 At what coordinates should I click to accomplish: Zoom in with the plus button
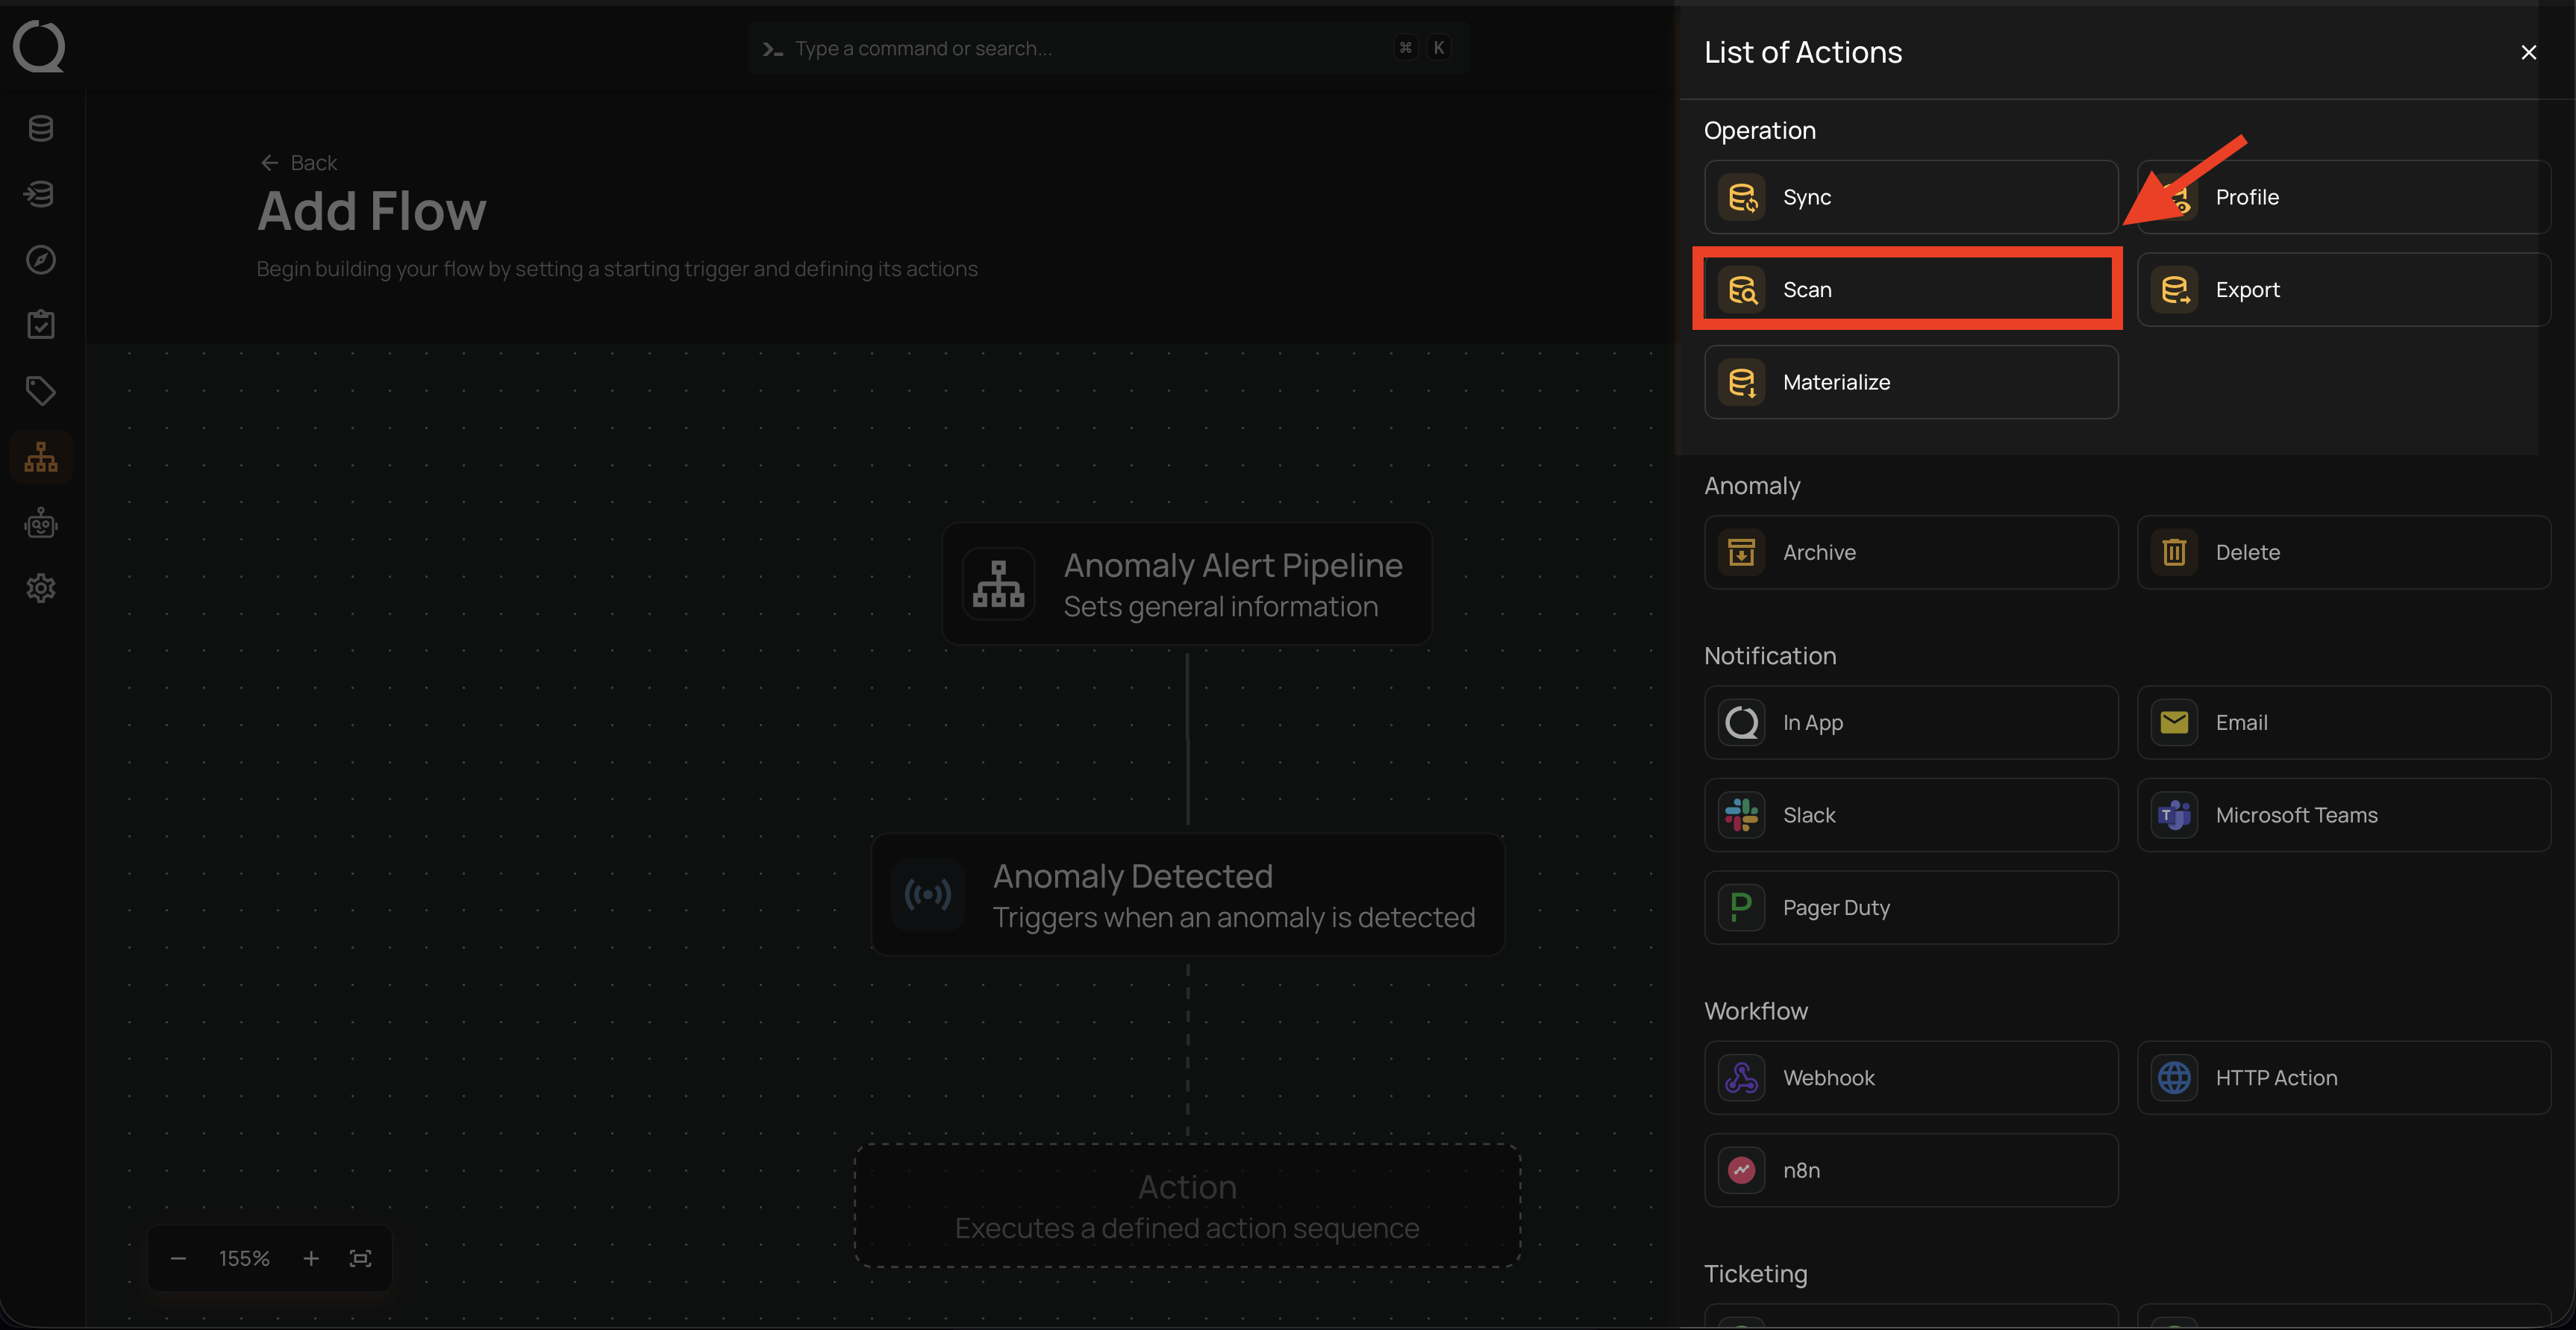(311, 1258)
